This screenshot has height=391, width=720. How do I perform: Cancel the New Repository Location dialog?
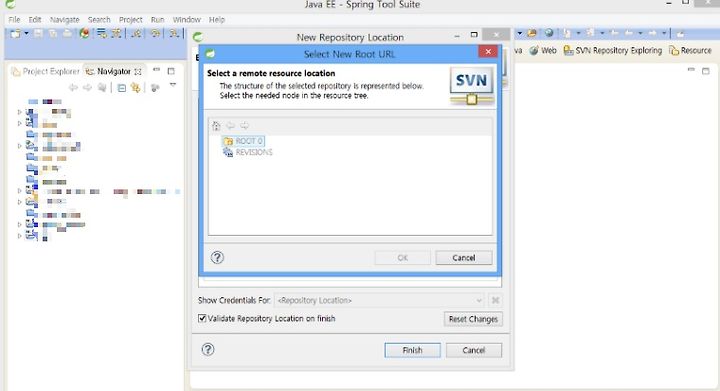(x=474, y=350)
